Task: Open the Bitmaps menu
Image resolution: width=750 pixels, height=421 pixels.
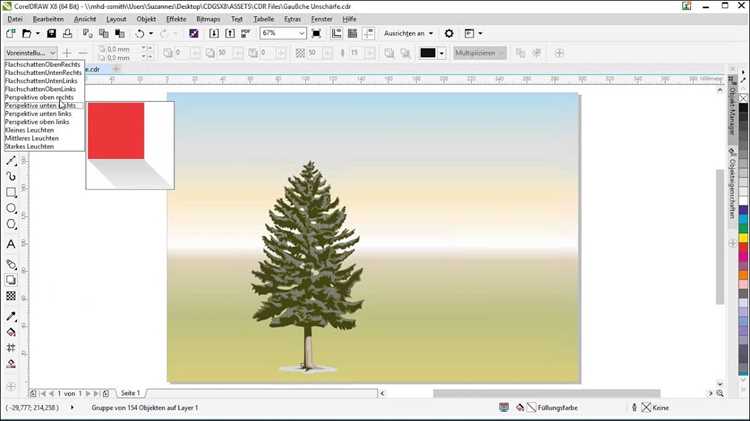Action: click(208, 19)
